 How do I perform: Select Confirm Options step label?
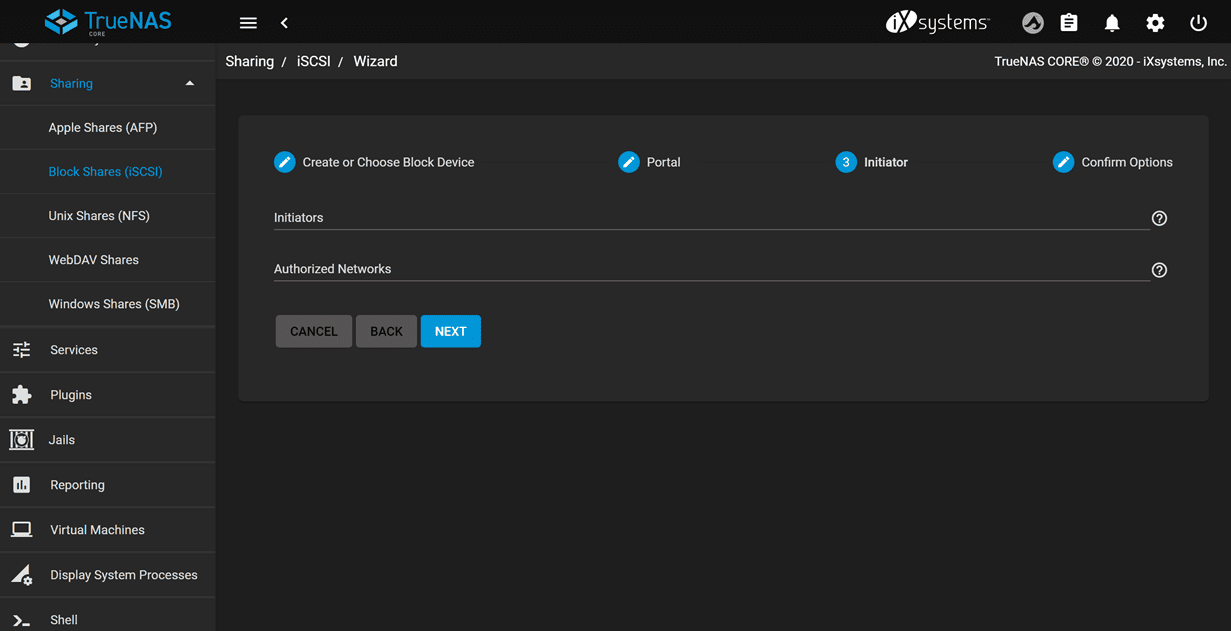click(1127, 162)
